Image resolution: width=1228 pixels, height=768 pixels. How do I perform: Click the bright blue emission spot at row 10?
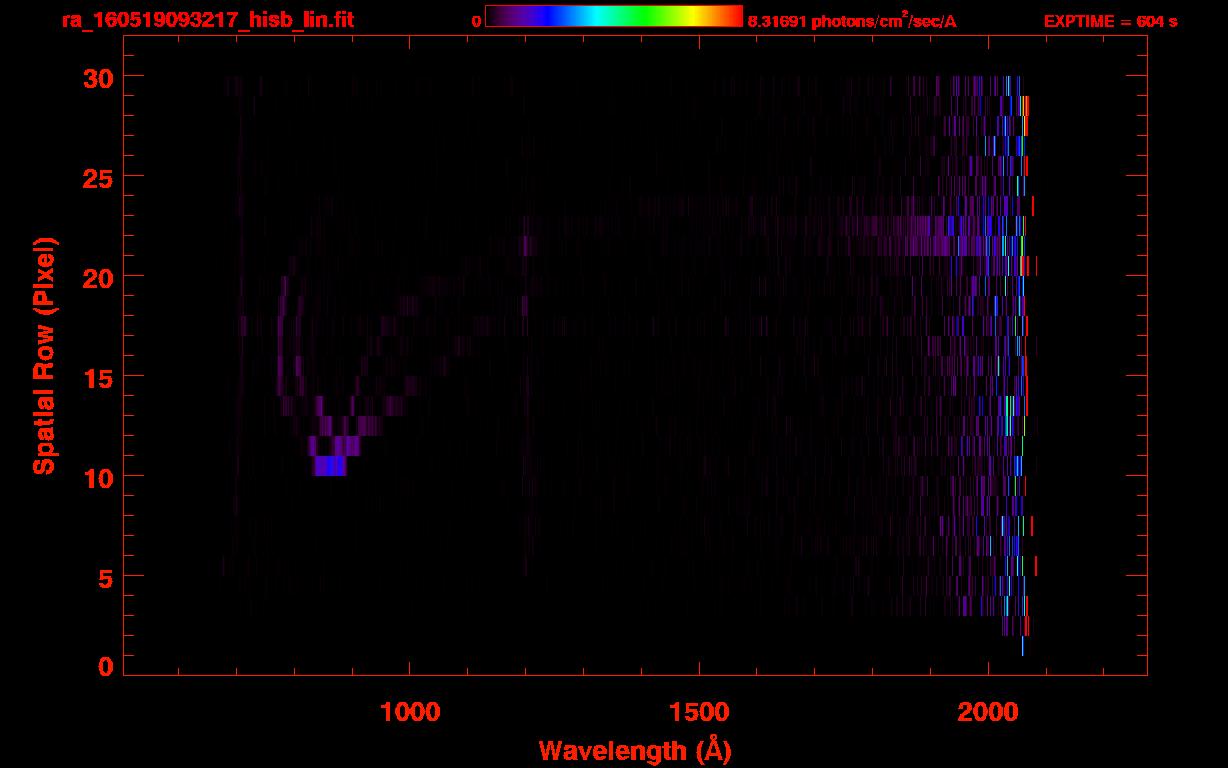[330, 466]
